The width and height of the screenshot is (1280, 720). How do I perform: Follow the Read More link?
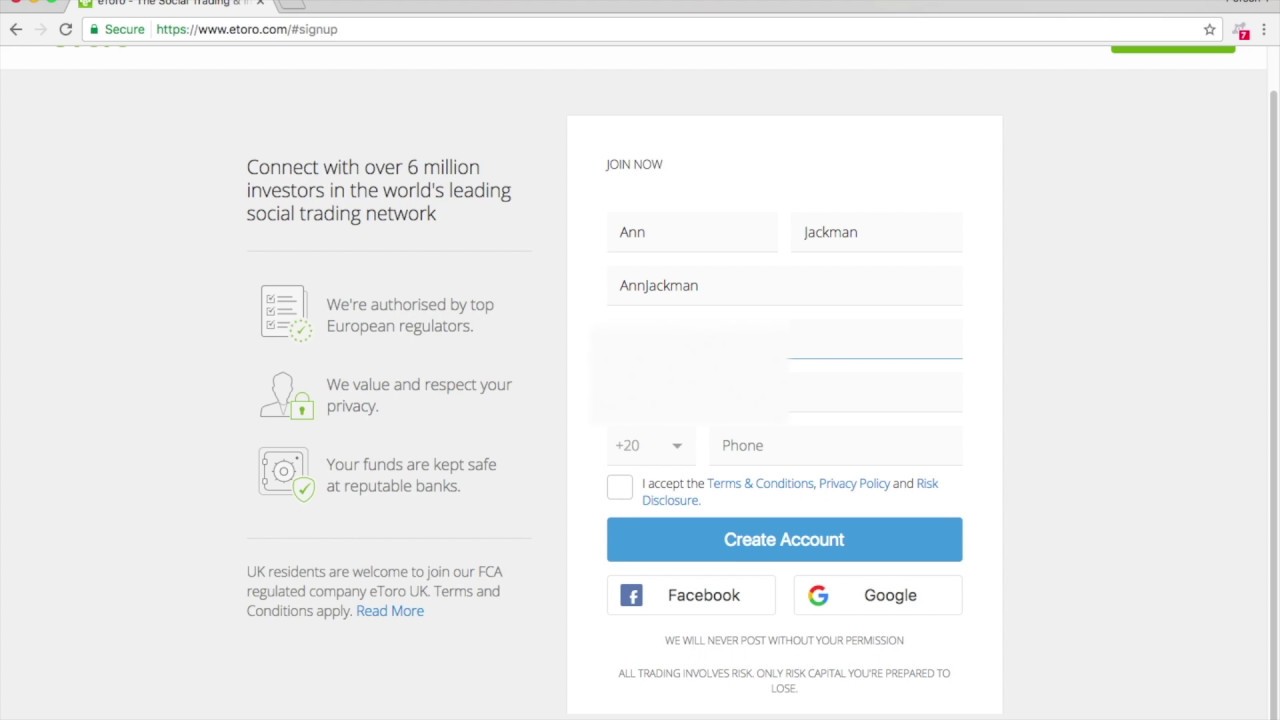(x=390, y=611)
